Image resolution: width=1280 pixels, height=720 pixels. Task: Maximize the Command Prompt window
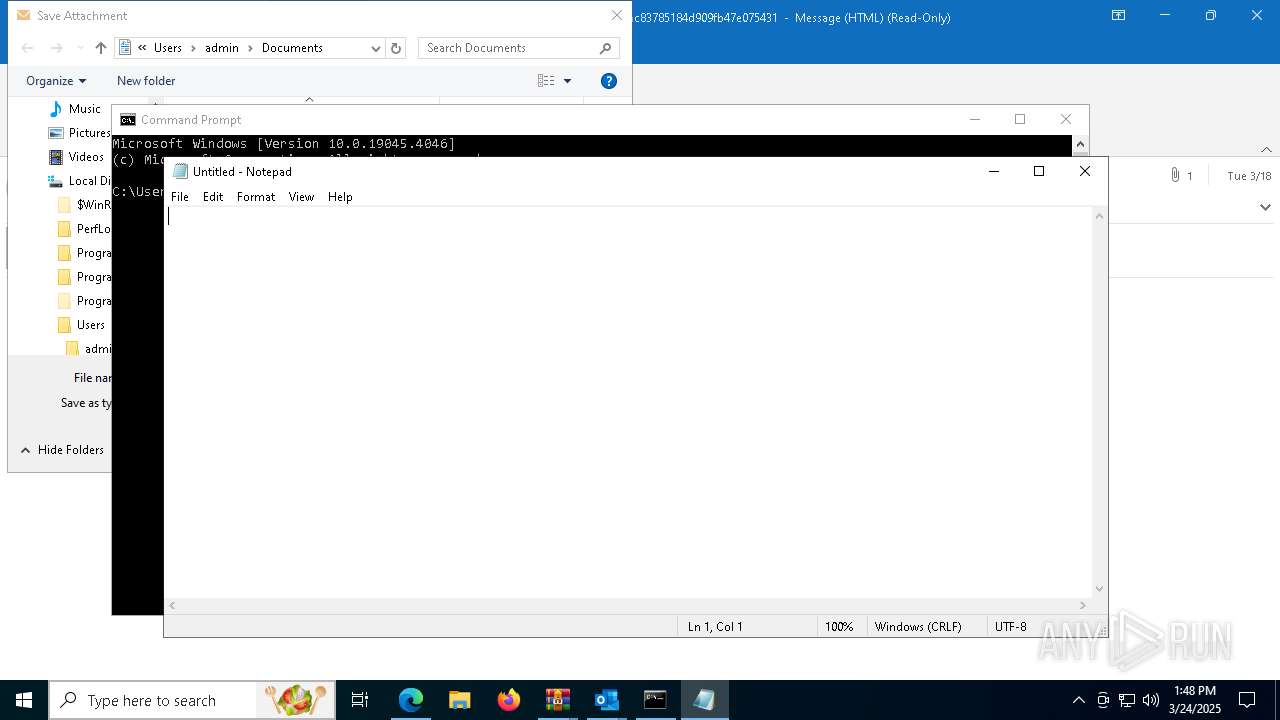click(x=1020, y=119)
